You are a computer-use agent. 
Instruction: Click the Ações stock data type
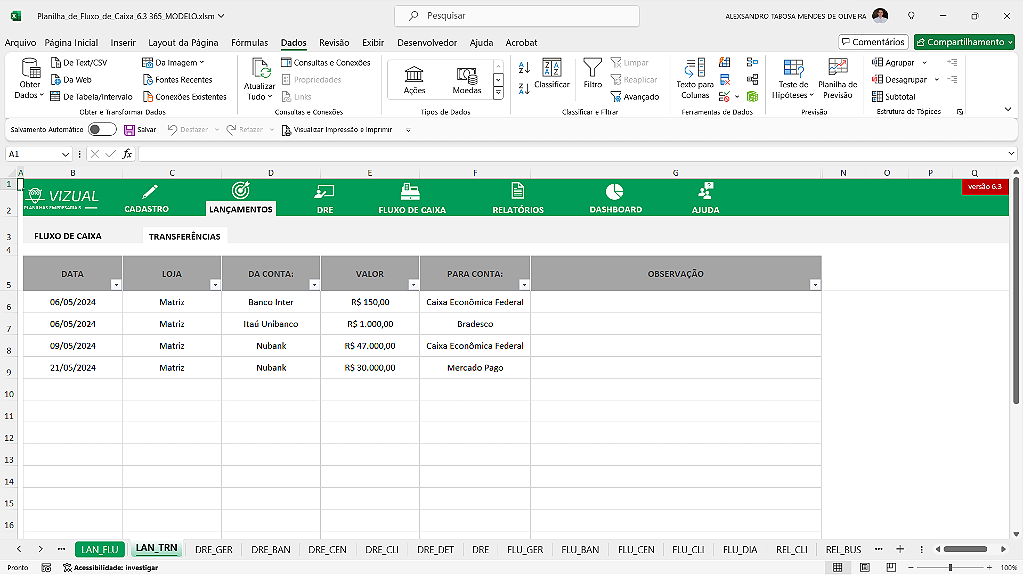click(414, 78)
